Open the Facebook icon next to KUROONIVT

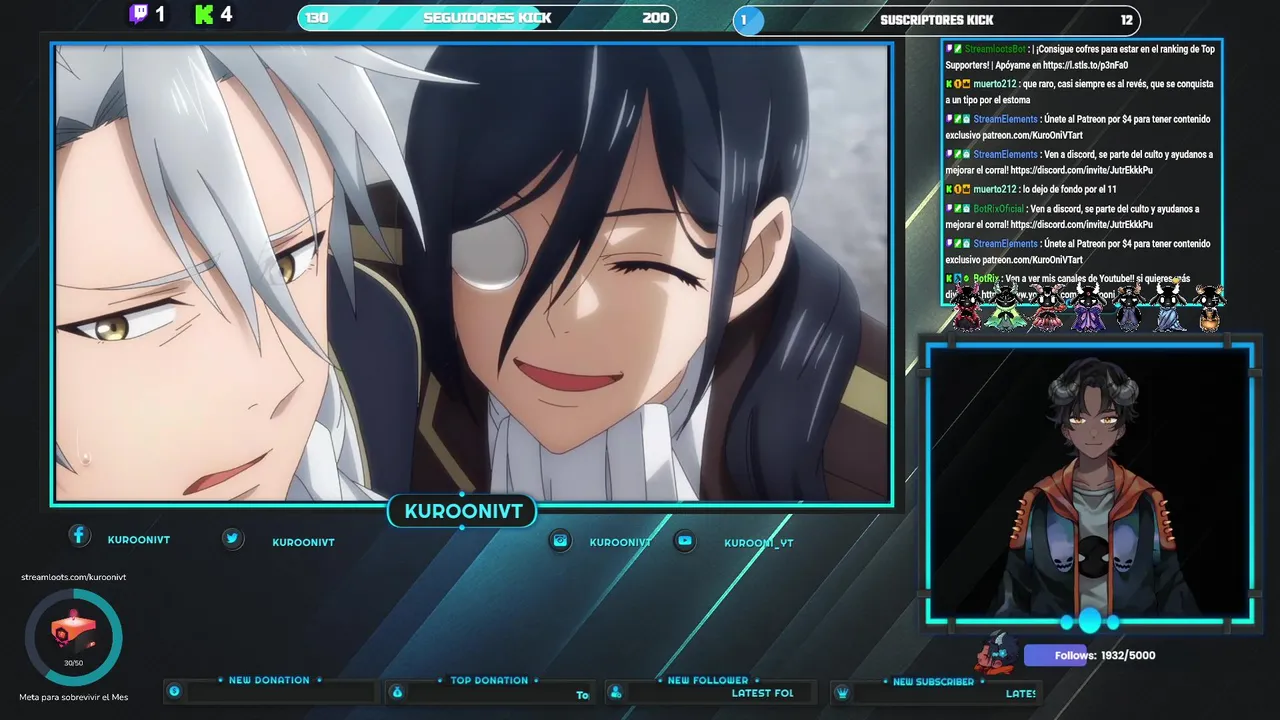click(x=79, y=536)
